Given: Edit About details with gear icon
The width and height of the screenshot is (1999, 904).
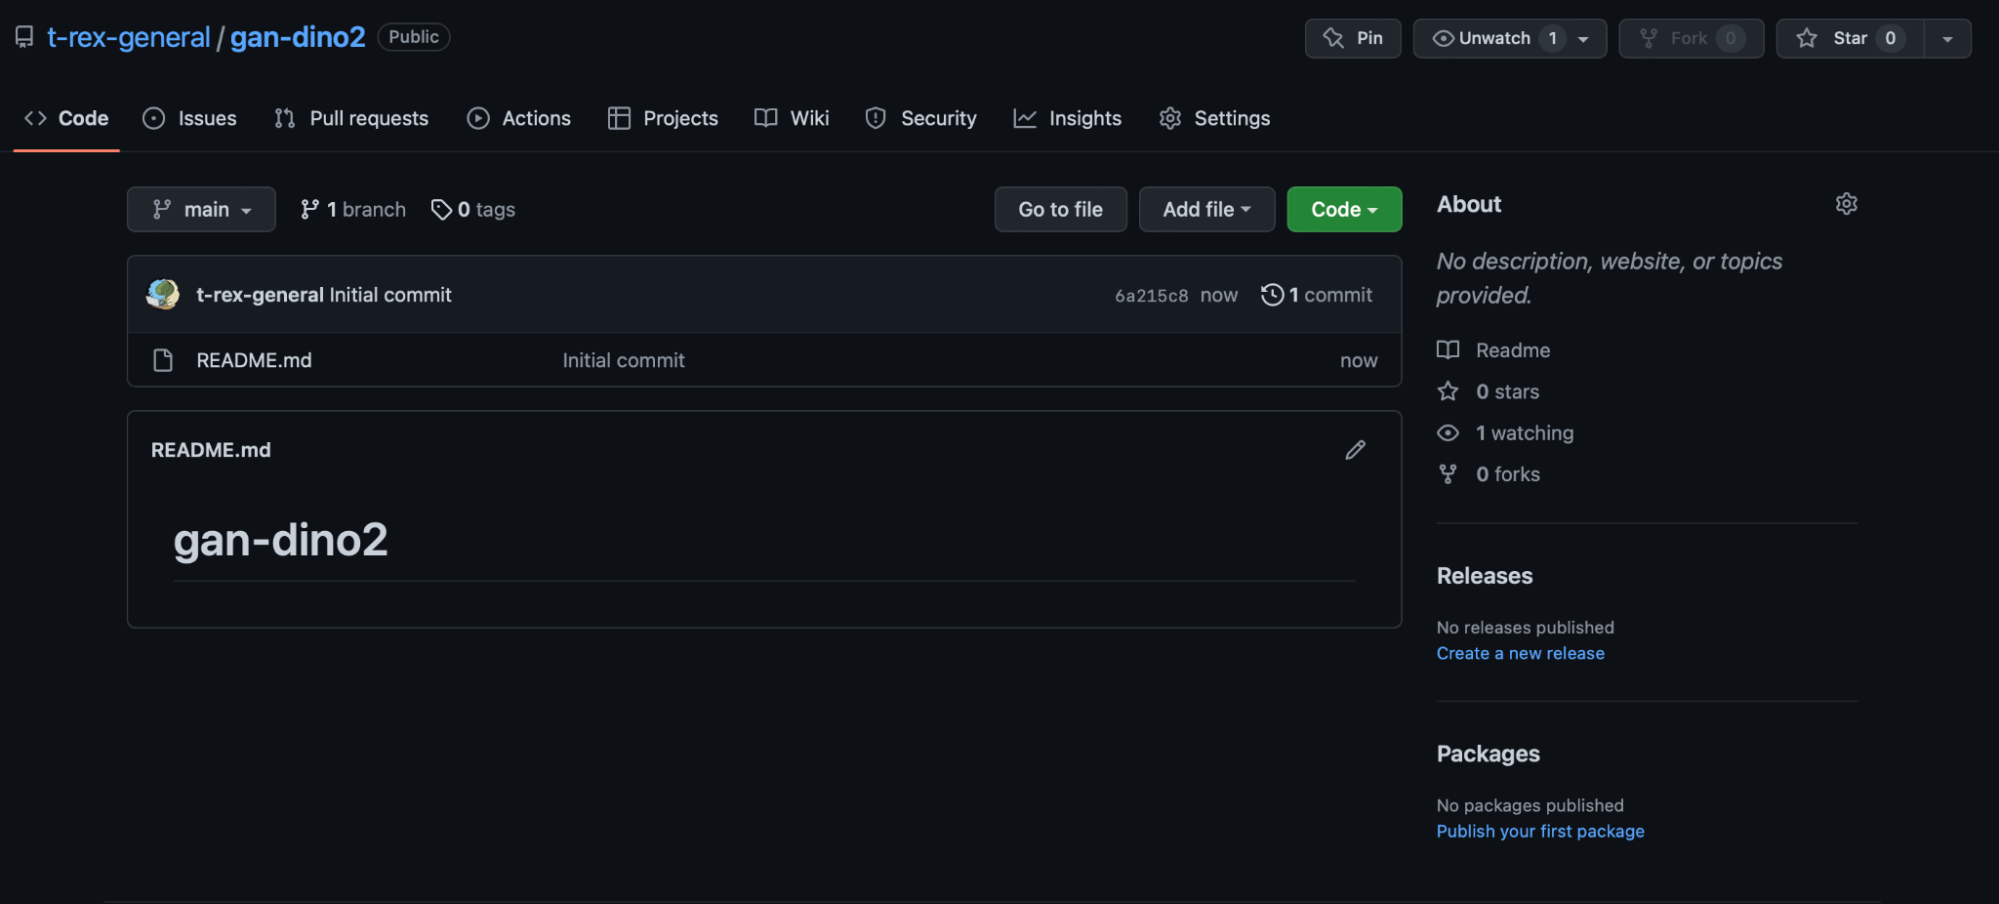Looking at the screenshot, I should 1846,204.
